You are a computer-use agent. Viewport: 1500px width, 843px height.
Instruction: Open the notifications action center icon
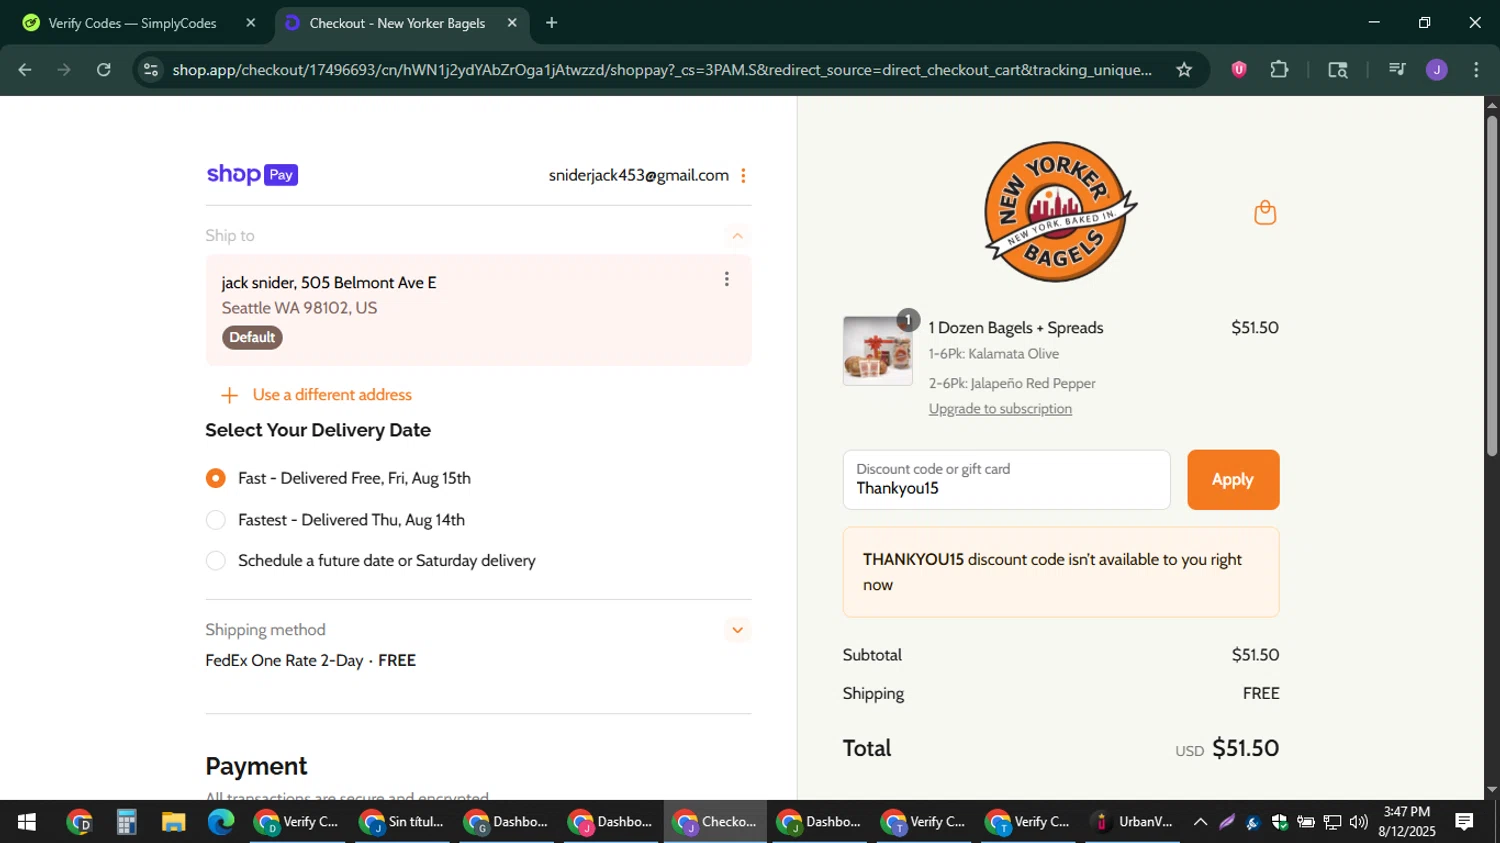(x=1464, y=822)
